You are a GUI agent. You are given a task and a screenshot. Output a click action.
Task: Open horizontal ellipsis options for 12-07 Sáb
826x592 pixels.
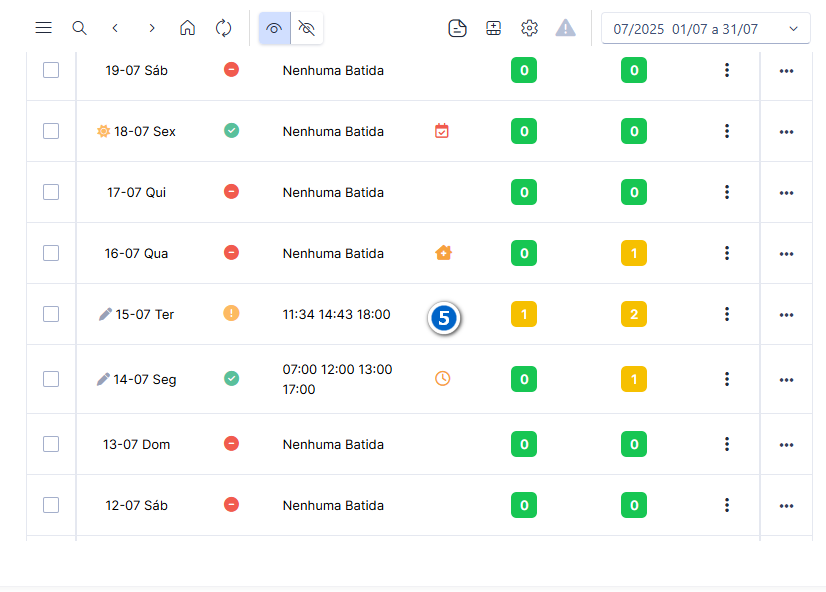click(786, 506)
